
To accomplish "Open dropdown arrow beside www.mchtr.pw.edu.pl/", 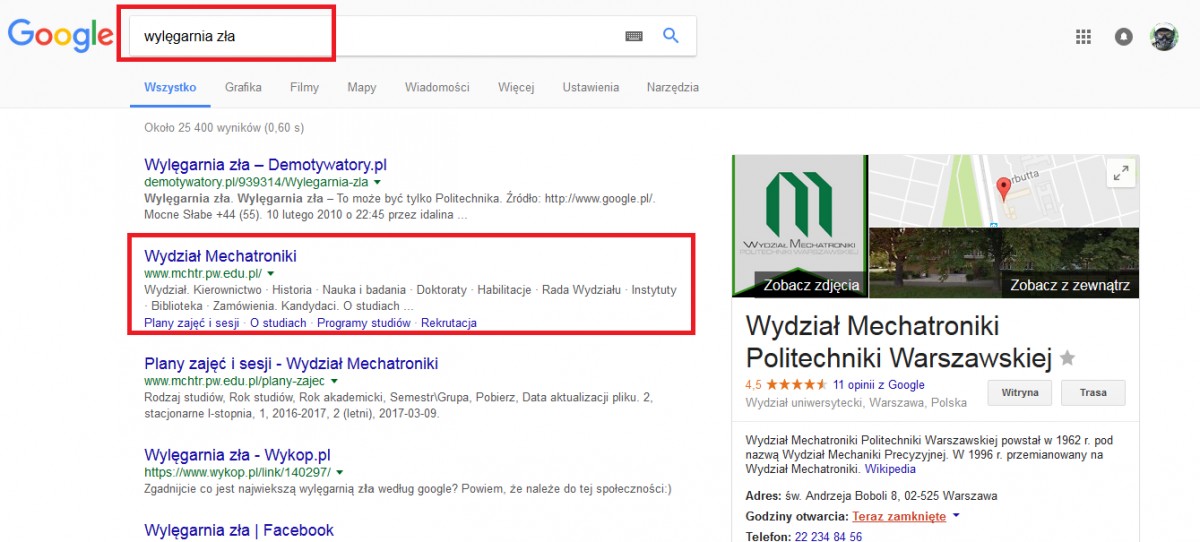I will coord(271,273).
